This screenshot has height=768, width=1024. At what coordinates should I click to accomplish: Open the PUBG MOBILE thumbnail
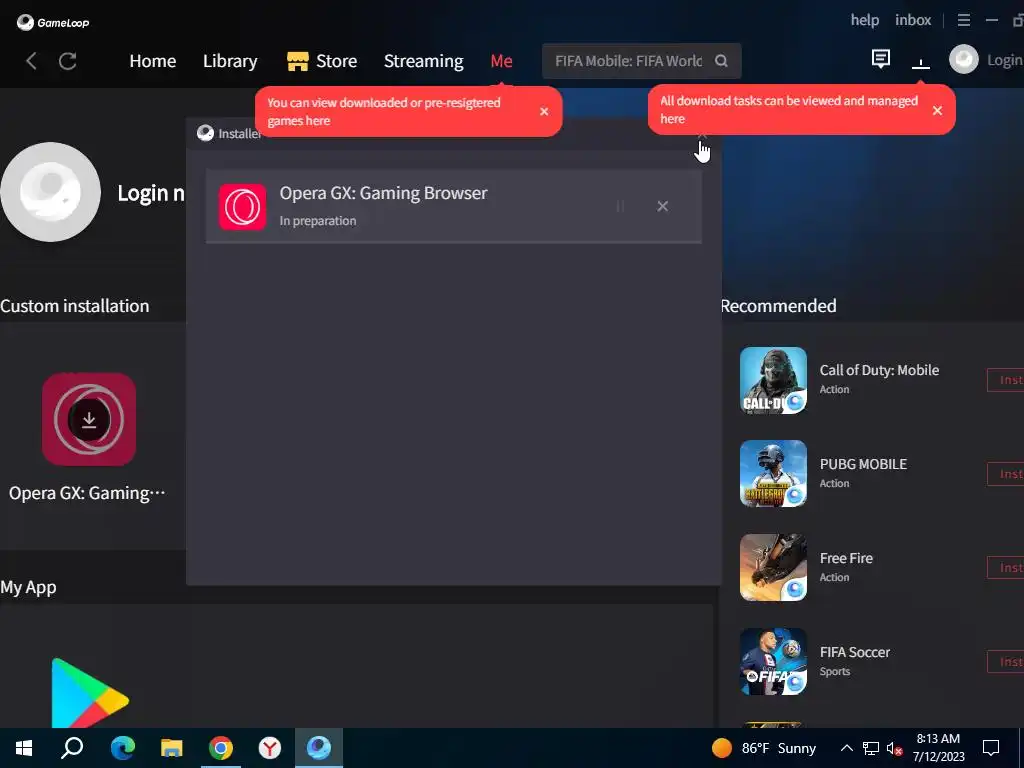[x=773, y=473]
